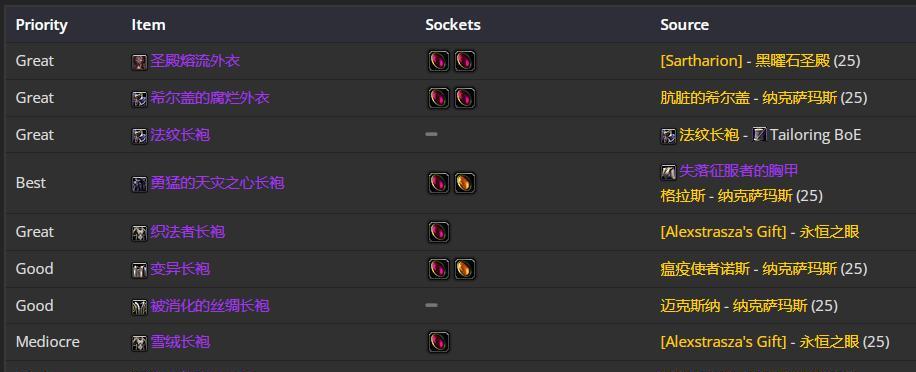The width and height of the screenshot is (916, 372).
Task: Click the first red gem in Sartharion row
Action: click(x=439, y=61)
